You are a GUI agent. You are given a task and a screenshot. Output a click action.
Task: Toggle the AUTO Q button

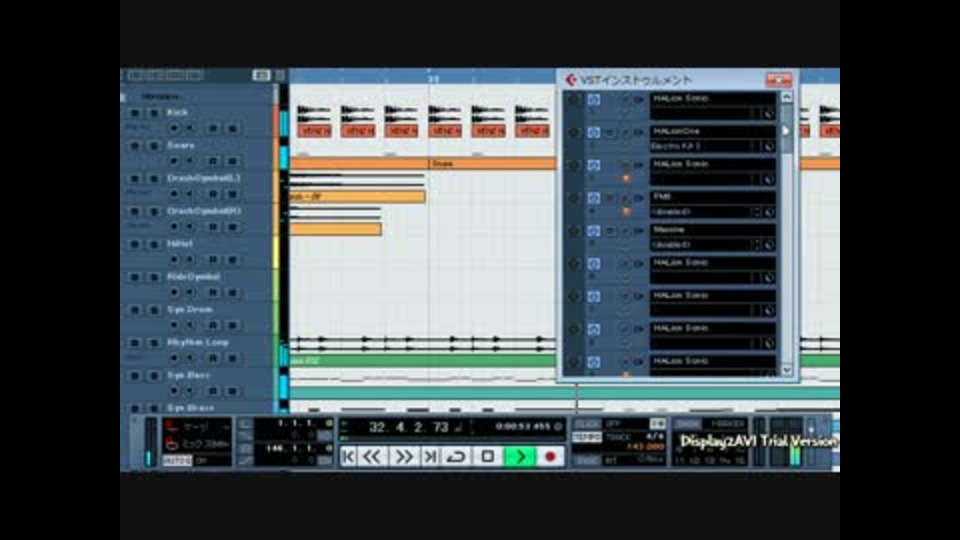tap(176, 461)
